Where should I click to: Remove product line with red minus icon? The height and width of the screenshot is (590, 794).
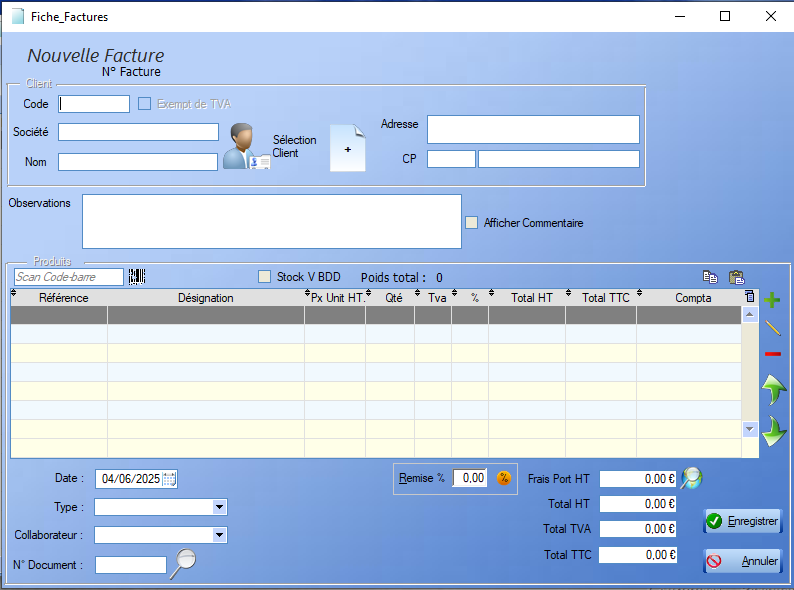773,353
